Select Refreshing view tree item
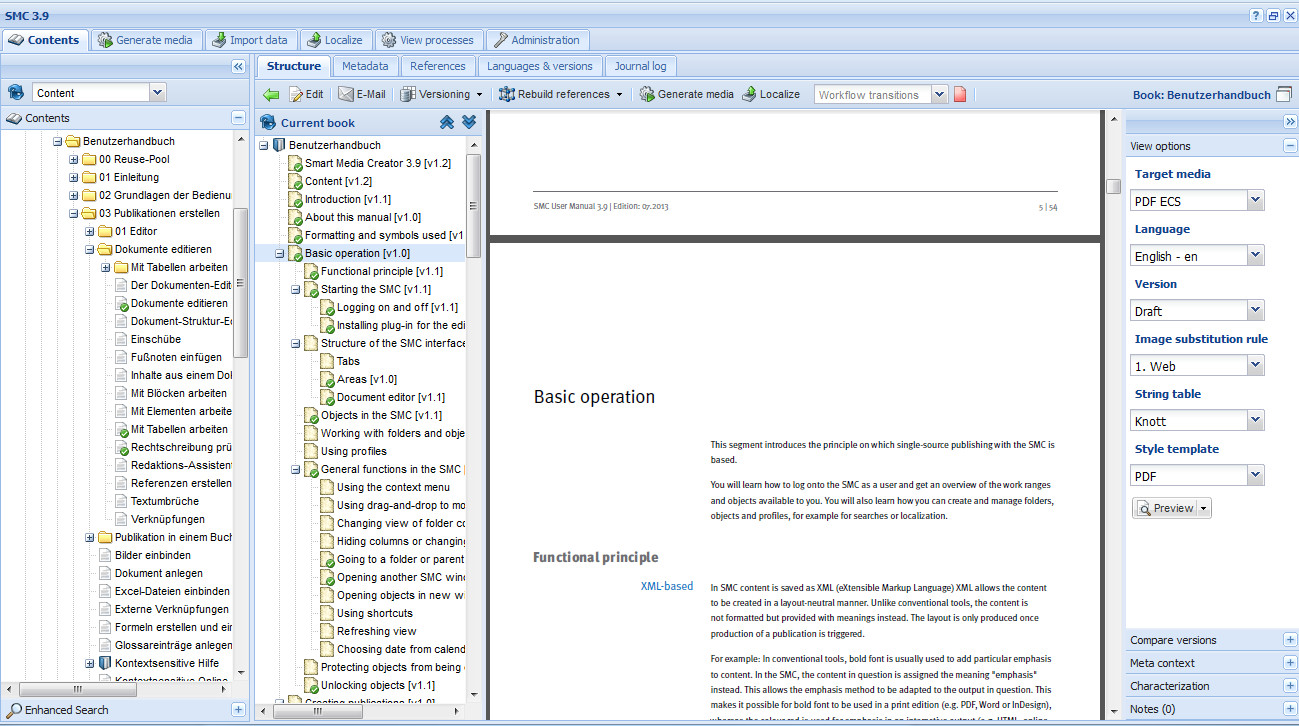1299x726 pixels. pyautogui.click(x=377, y=631)
